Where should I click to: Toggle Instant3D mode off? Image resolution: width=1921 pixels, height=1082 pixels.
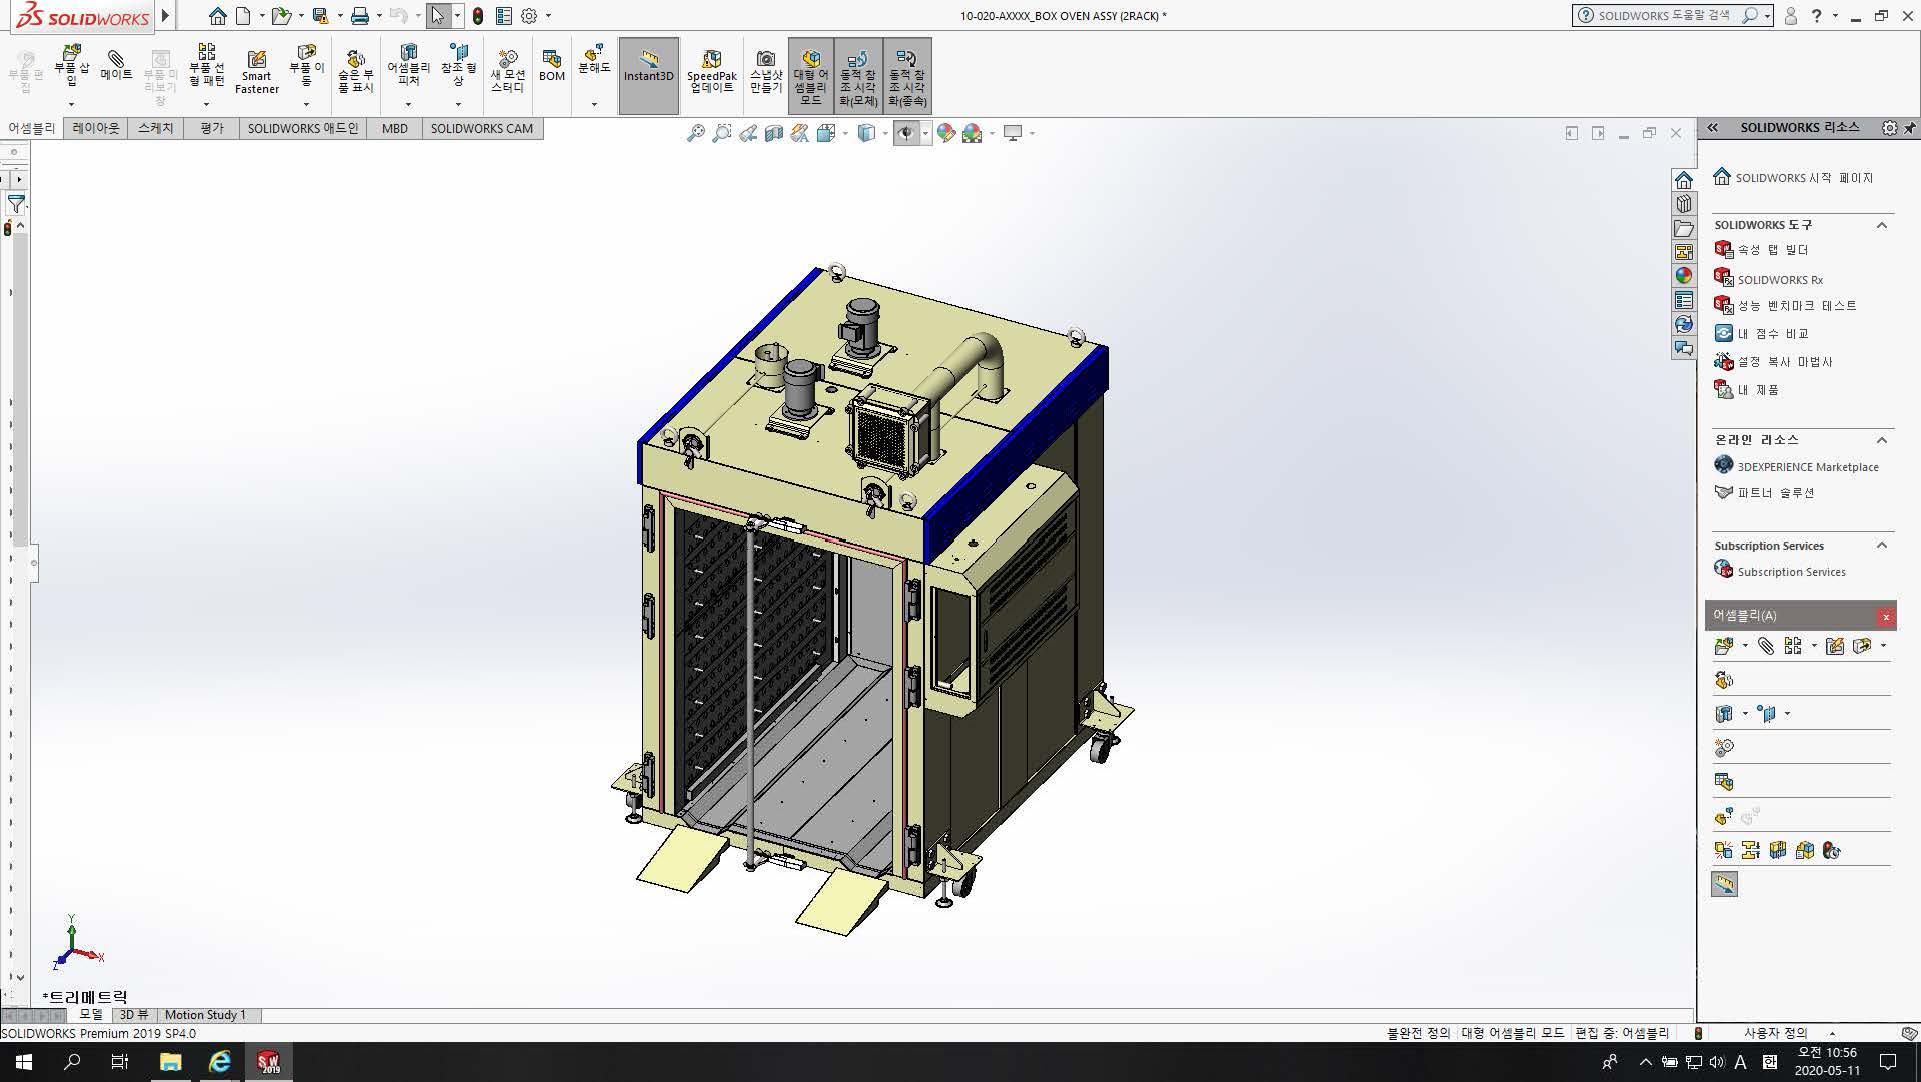click(648, 72)
